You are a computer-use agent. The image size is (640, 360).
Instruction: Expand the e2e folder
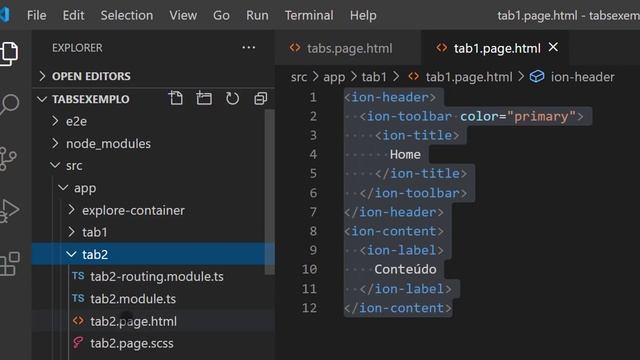(55, 121)
